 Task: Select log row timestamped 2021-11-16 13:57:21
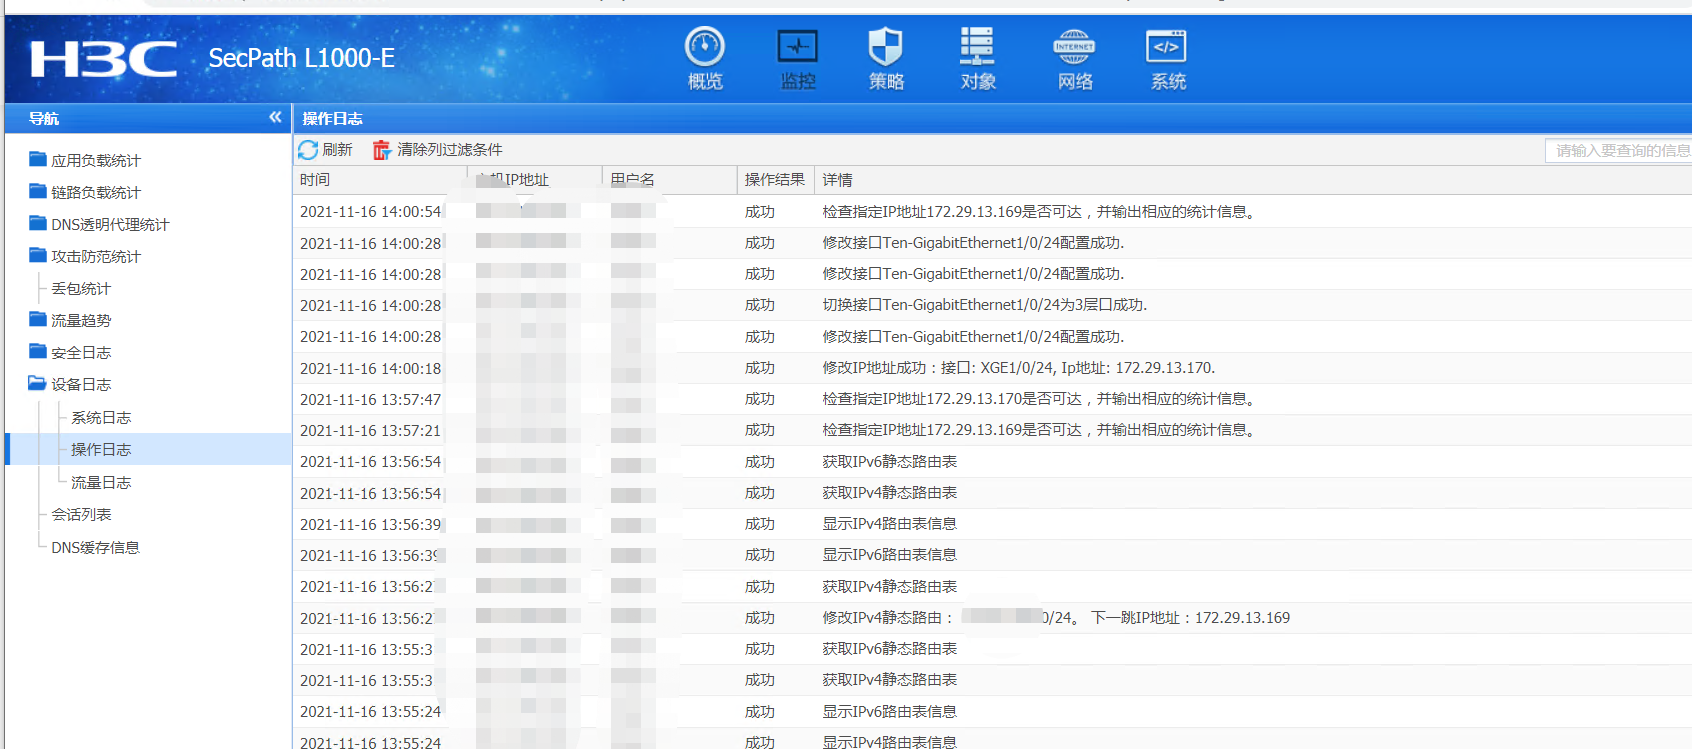[992, 430]
